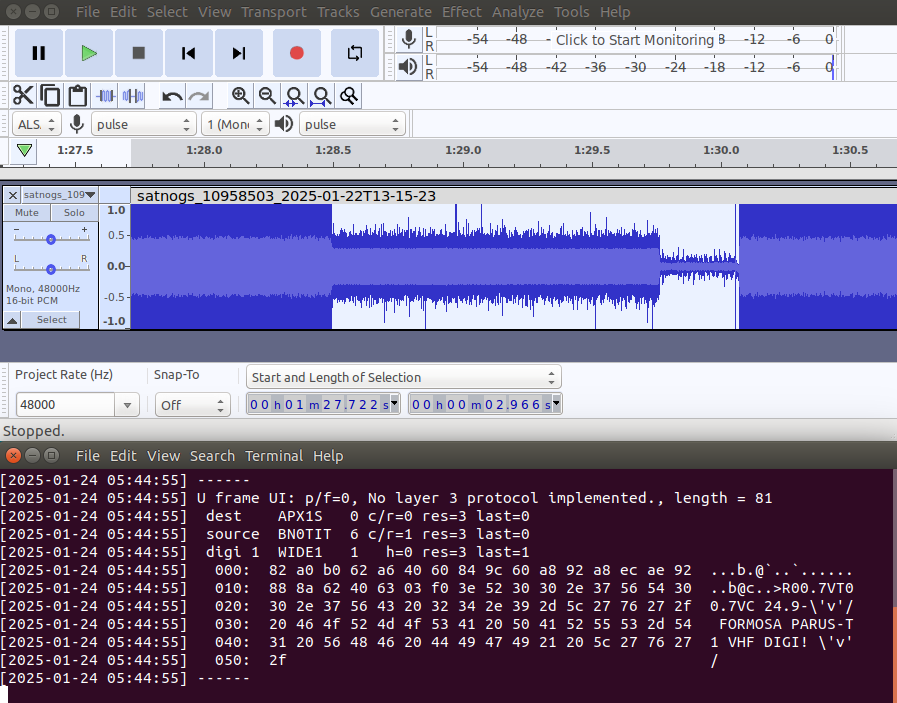This screenshot has width=897, height=703.
Task: Open the satnogs track name dropdown menu
Action: (59, 195)
